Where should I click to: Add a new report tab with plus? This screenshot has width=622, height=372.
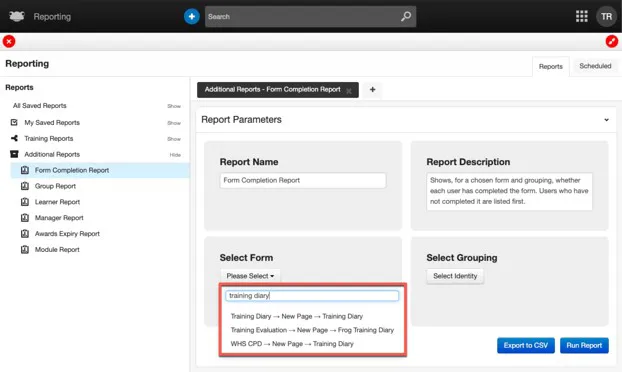click(372, 90)
